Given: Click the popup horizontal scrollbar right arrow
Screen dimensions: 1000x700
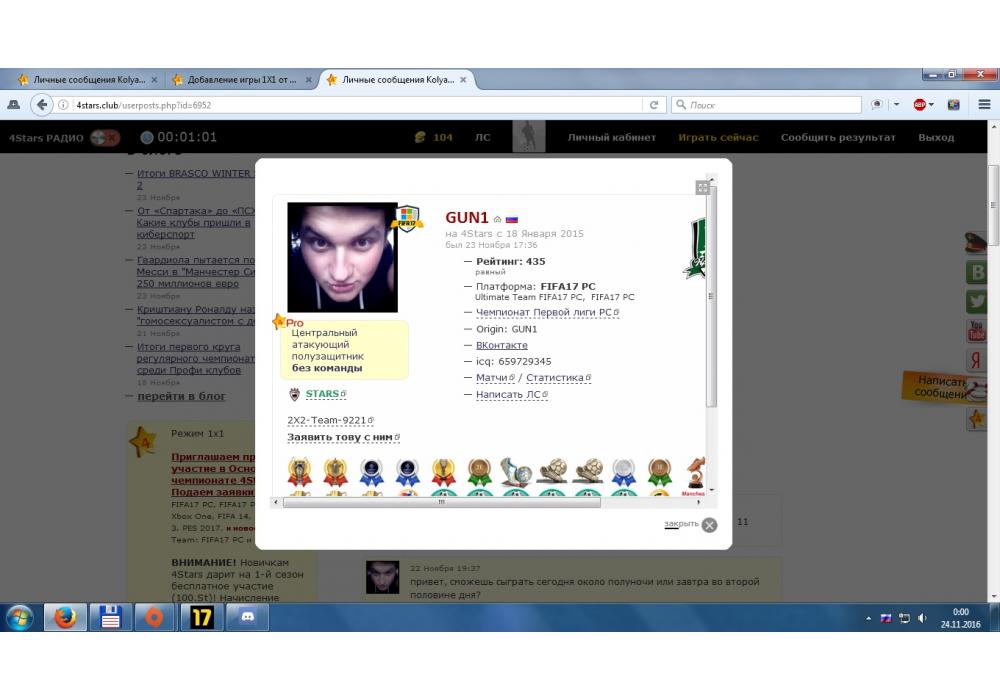Looking at the screenshot, I should coord(699,502).
